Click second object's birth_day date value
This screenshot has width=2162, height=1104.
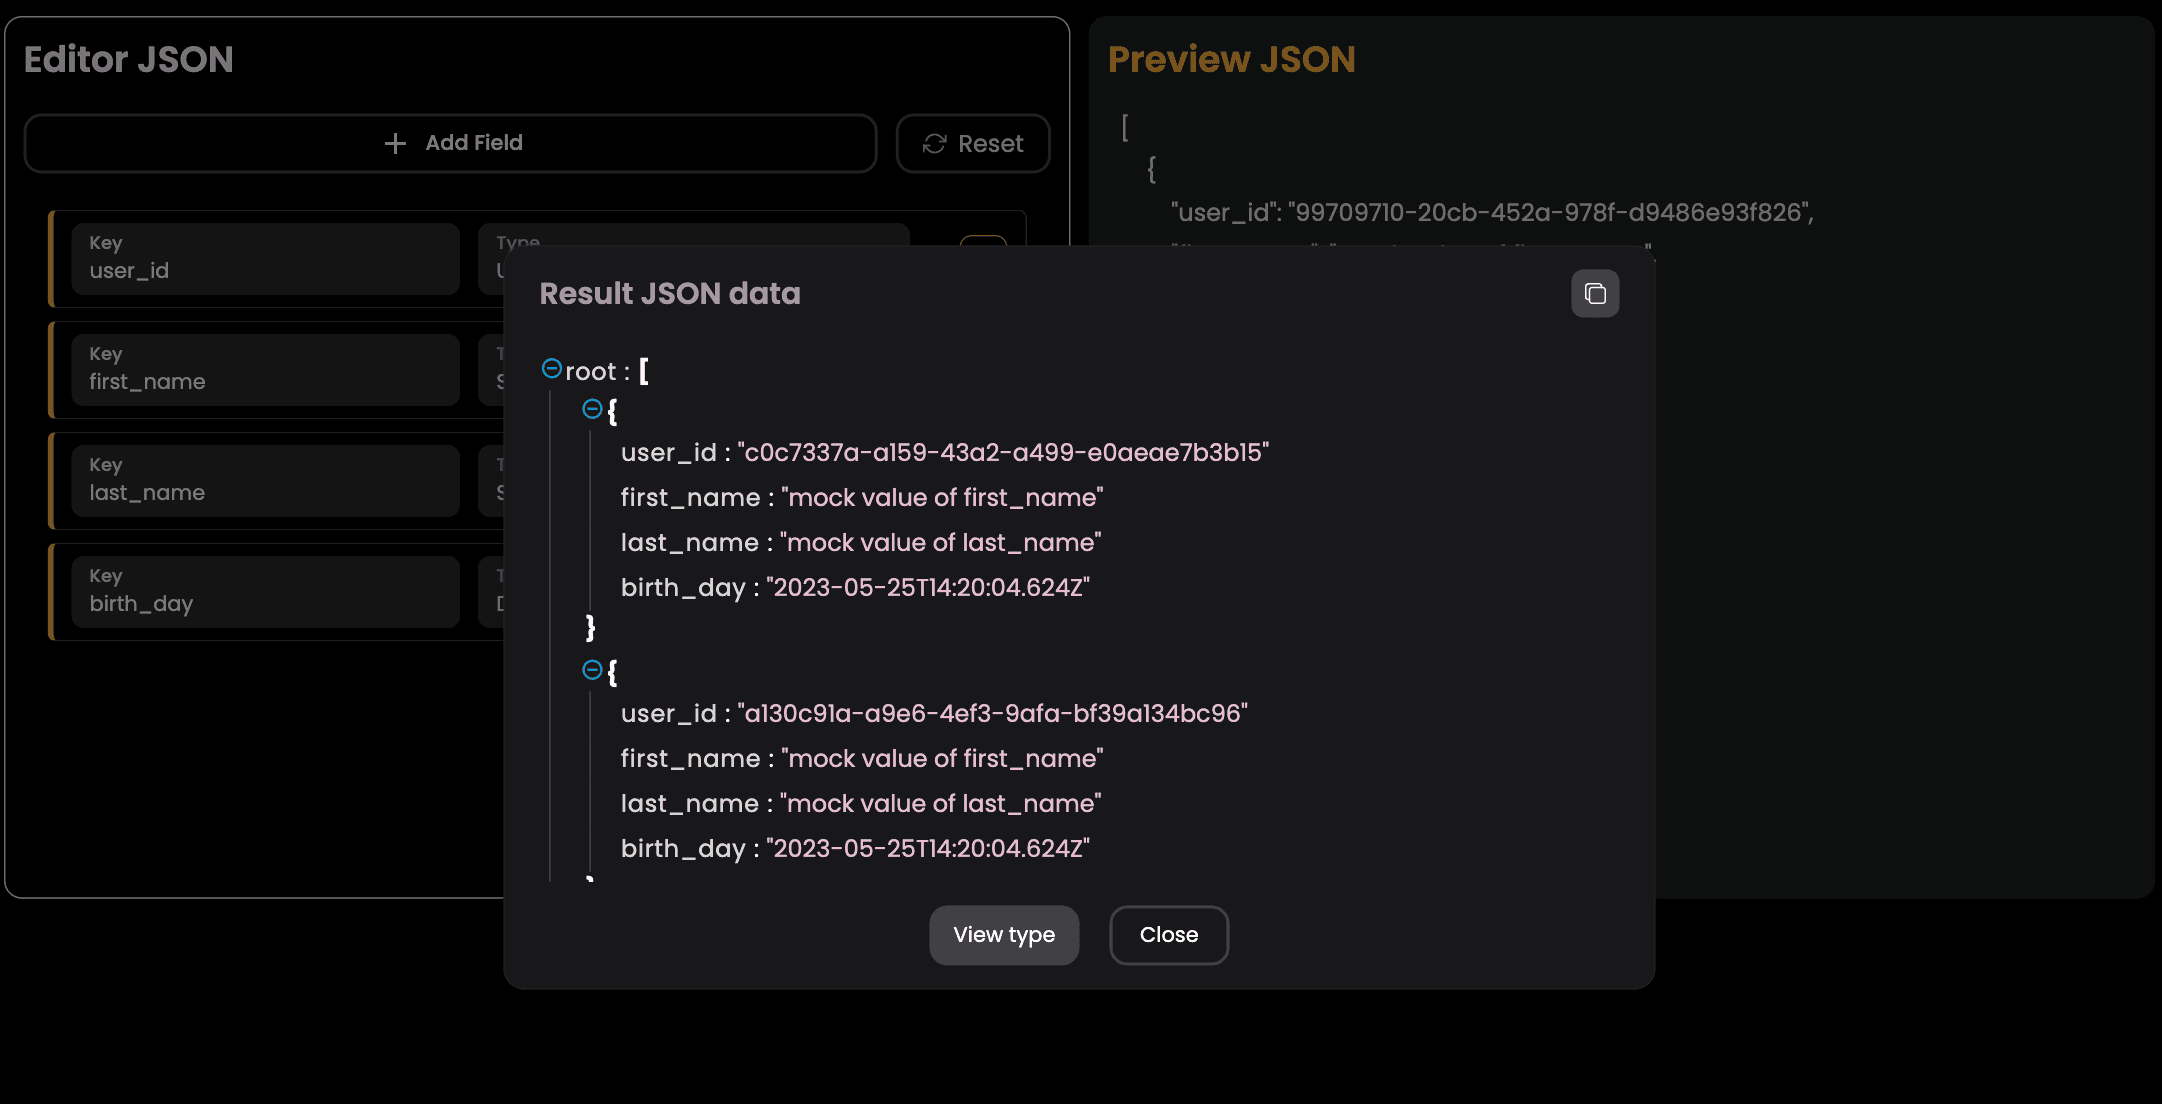pos(928,849)
